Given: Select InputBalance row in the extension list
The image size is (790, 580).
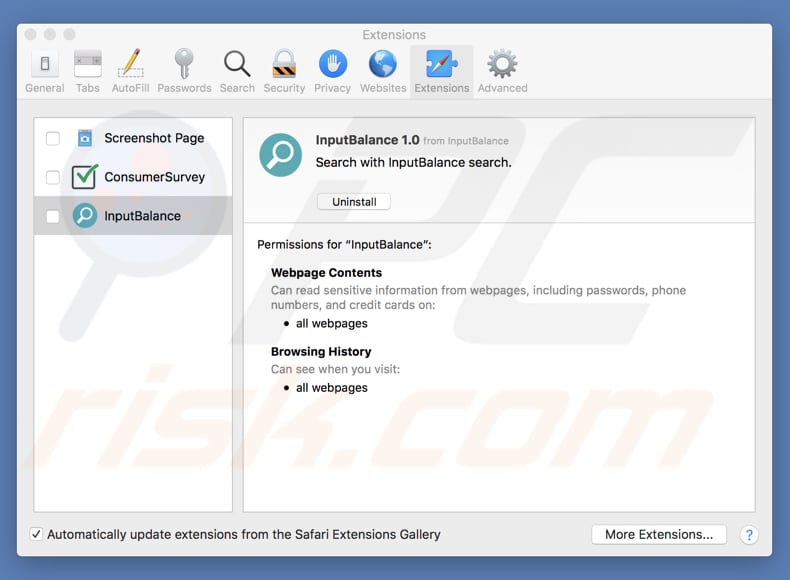Looking at the screenshot, I should [133, 216].
